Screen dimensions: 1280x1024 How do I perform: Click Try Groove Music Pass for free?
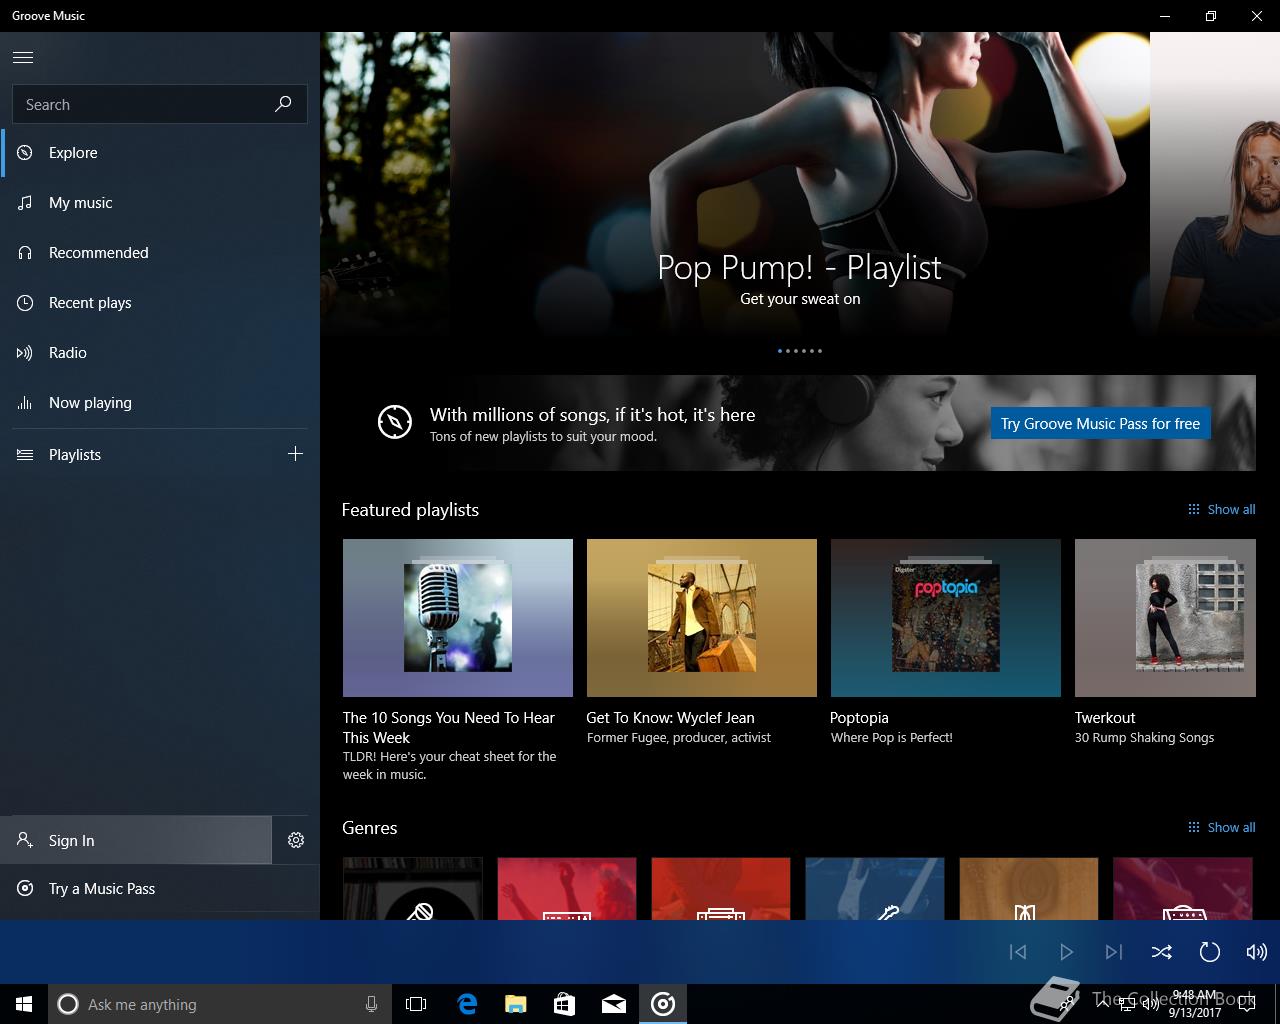coord(1100,423)
